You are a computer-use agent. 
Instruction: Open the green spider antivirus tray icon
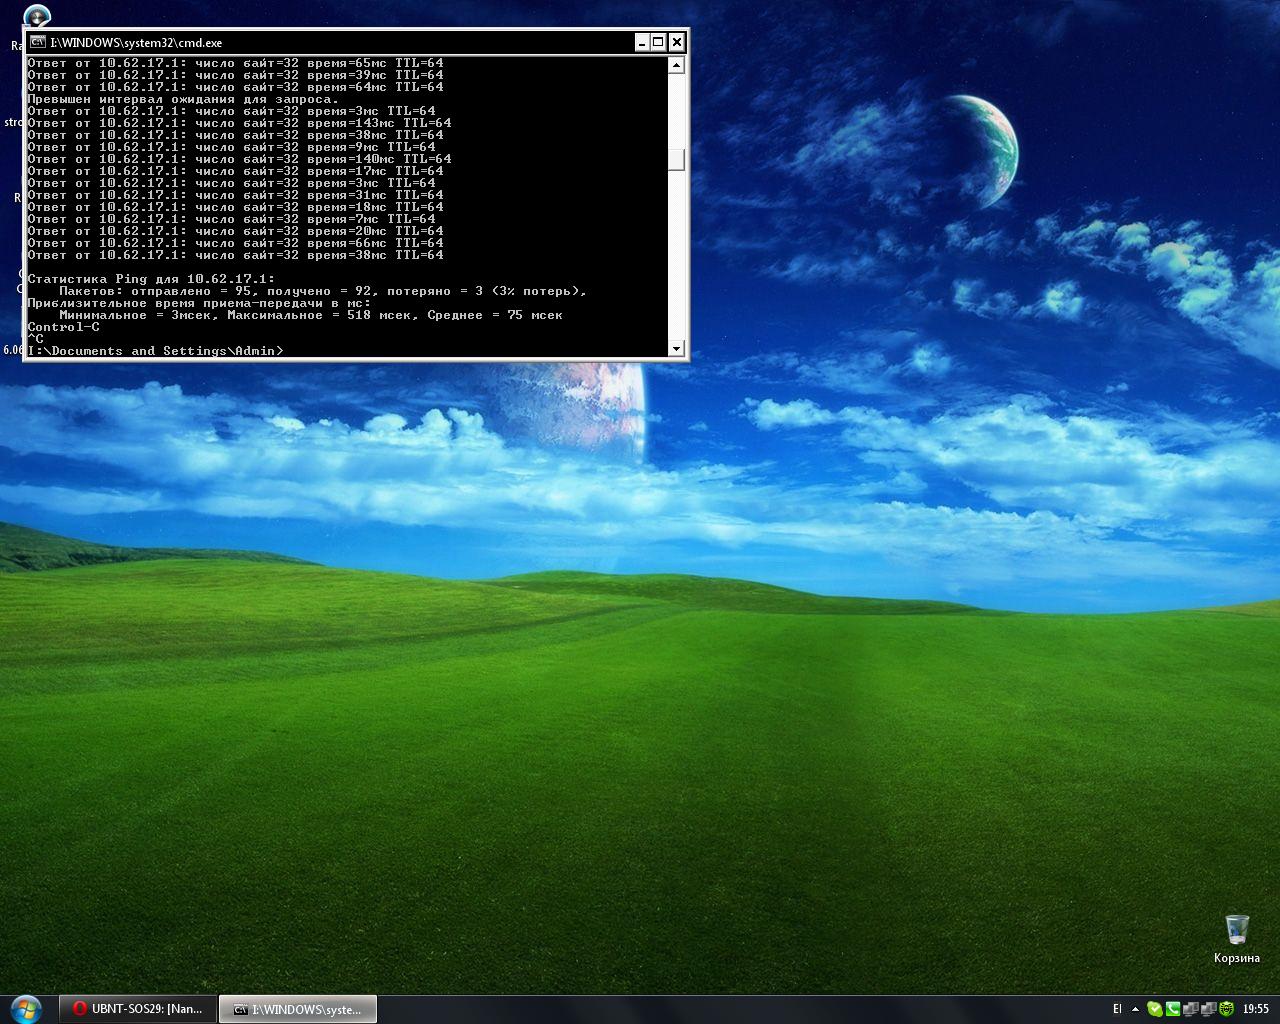pyautogui.click(x=1226, y=1009)
